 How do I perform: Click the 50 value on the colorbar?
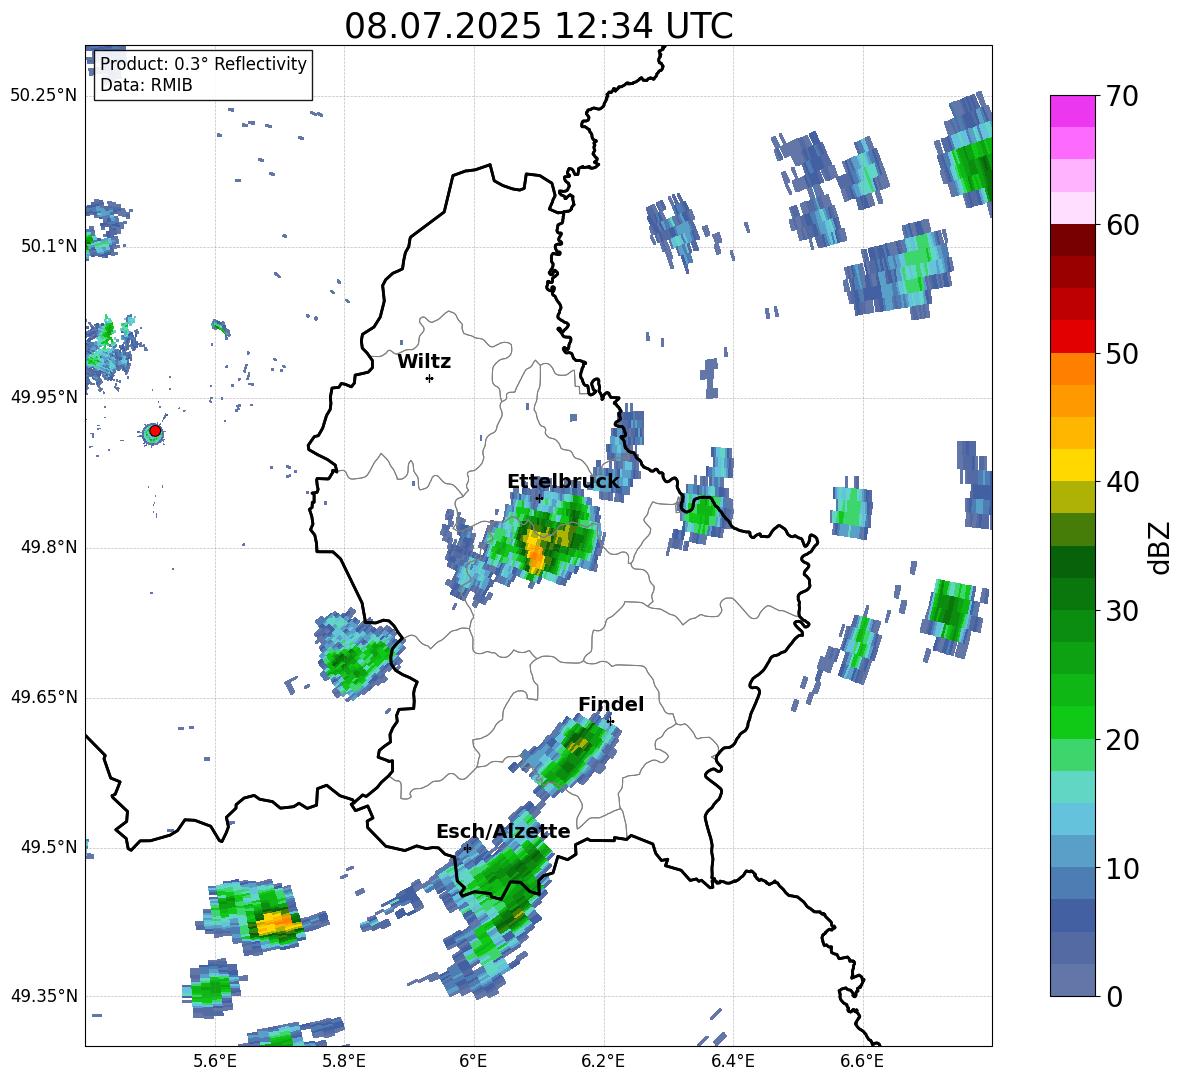pyautogui.click(x=1122, y=353)
